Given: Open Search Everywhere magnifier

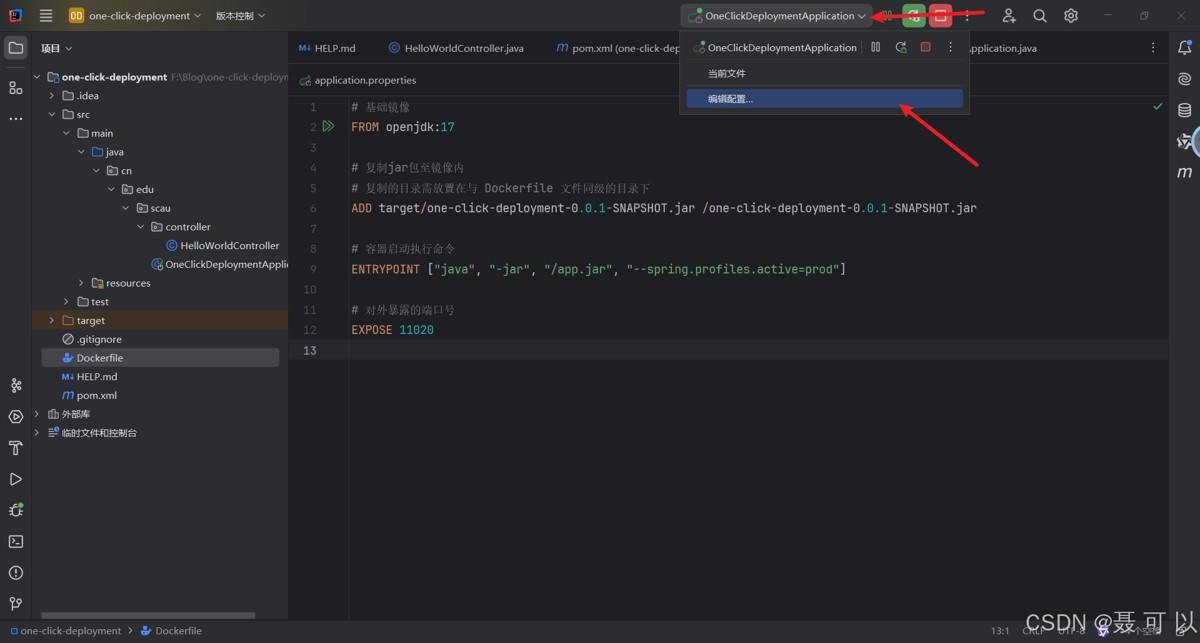Looking at the screenshot, I should [1040, 16].
